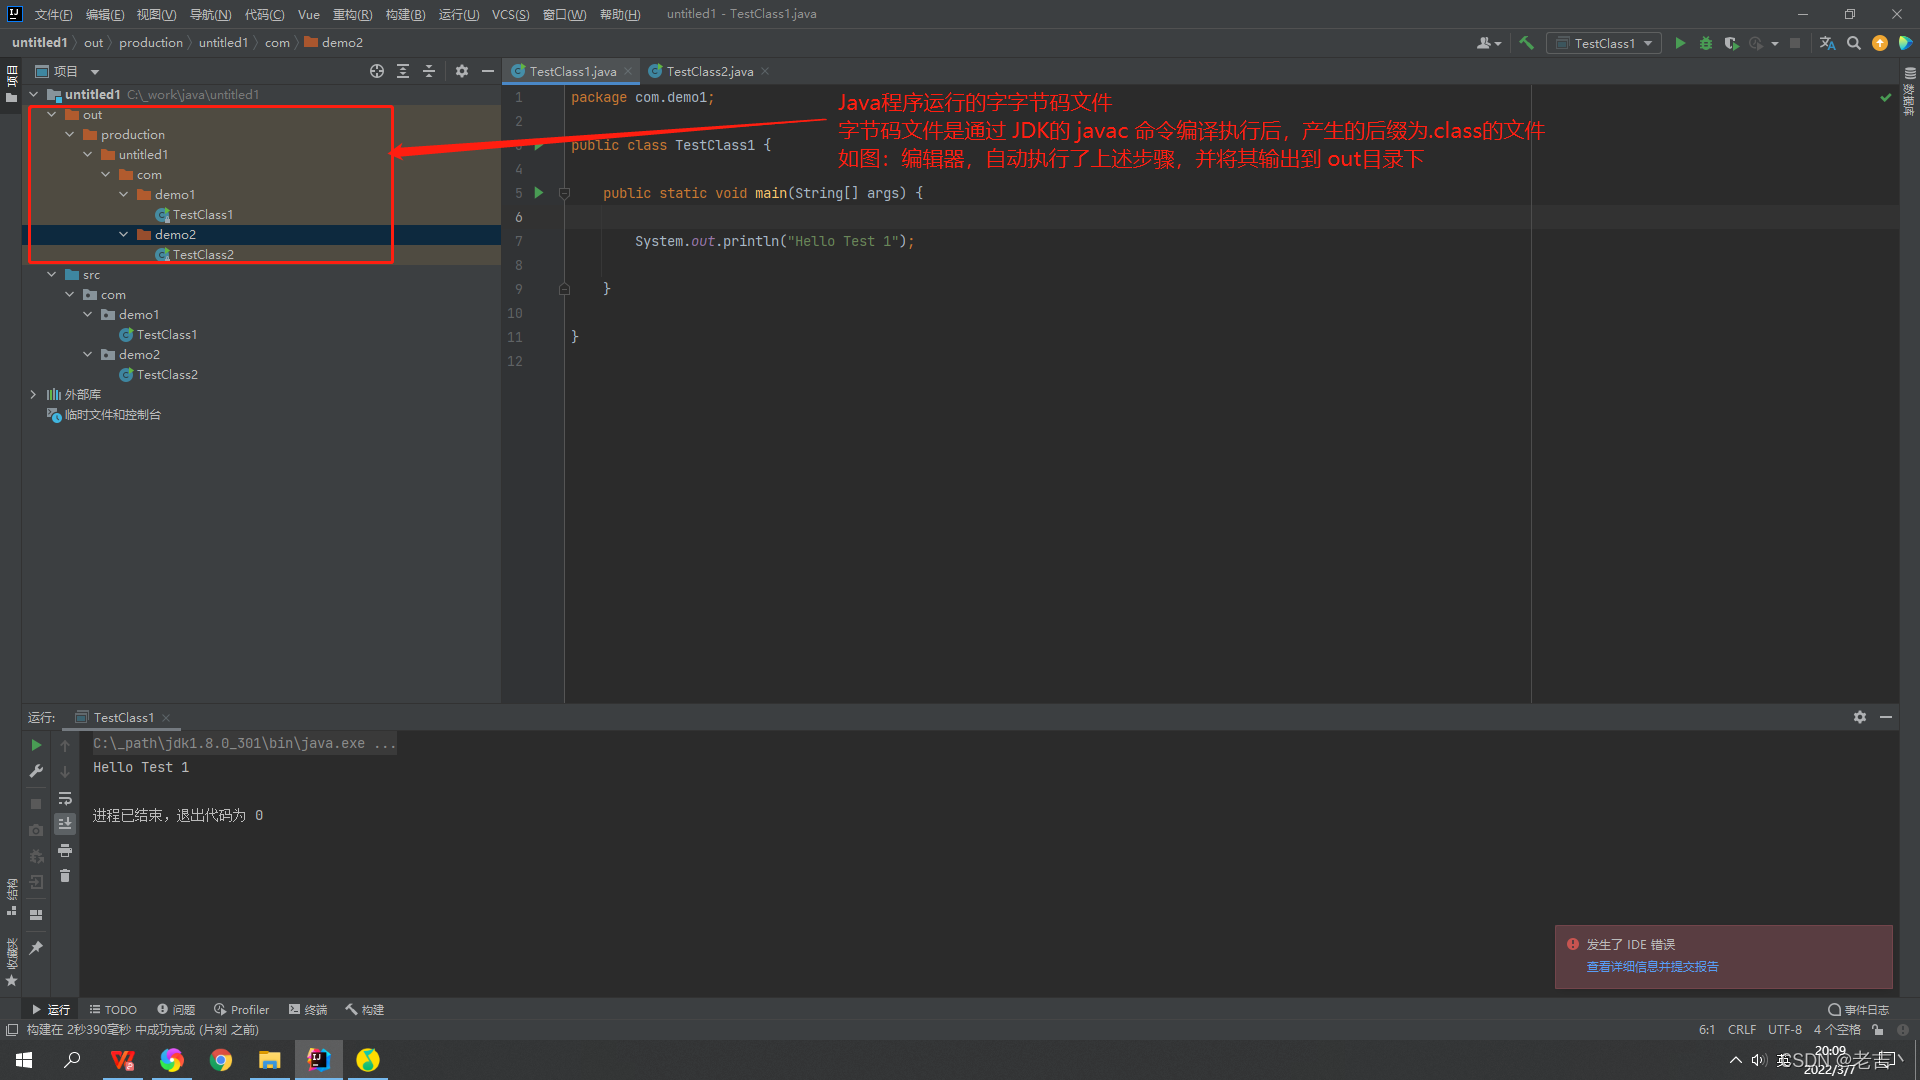Start debugging with the green bug icon

pyautogui.click(x=1706, y=43)
